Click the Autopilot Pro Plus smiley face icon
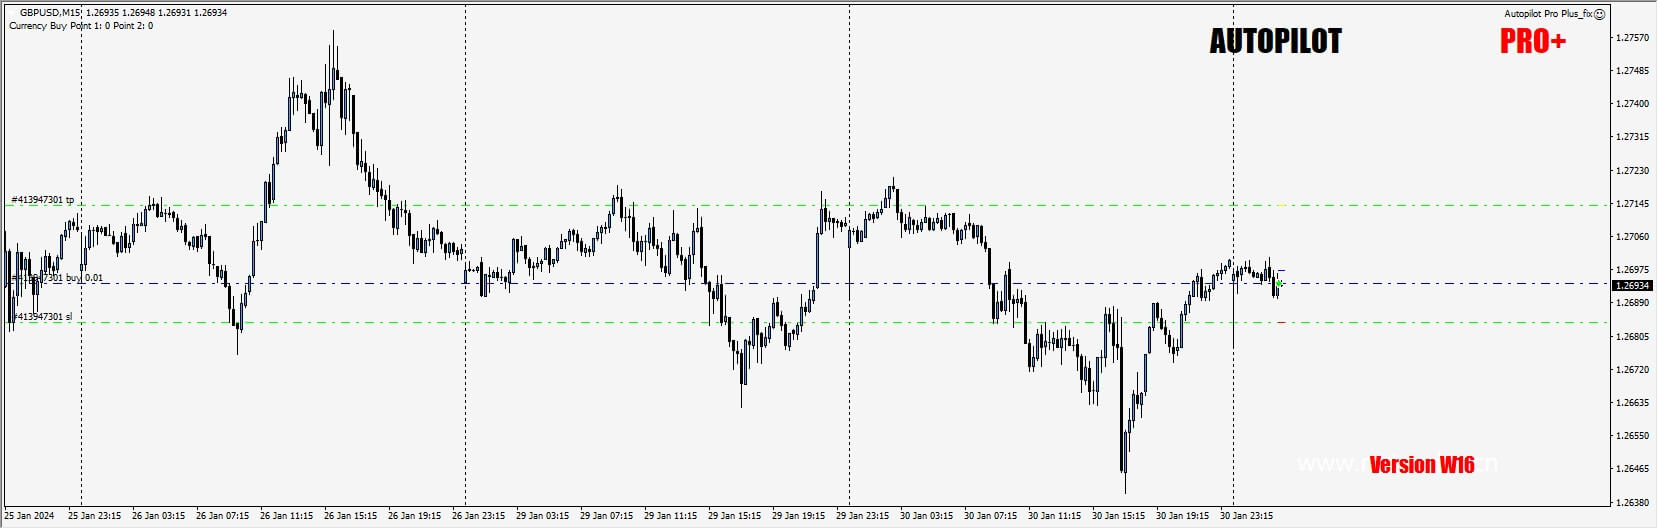The image size is (1658, 529). point(1599,14)
